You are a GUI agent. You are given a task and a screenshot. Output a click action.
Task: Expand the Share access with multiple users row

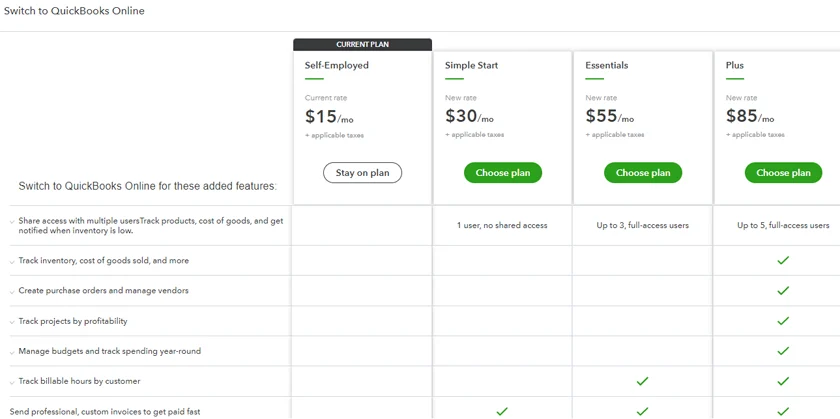coord(12,221)
